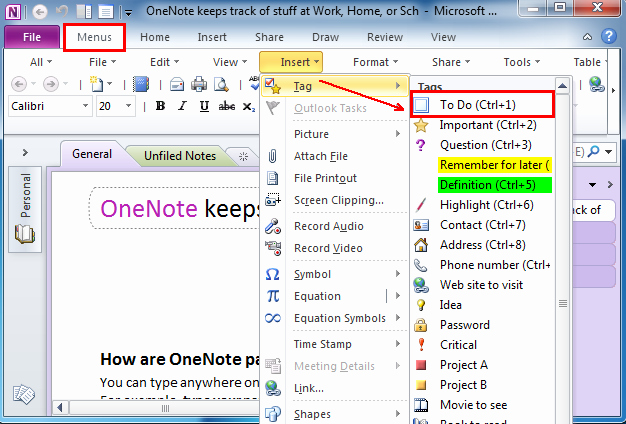Image resolution: width=626 pixels, height=424 pixels.
Task: Click the Navigate Back round arrow button
Action: tap(18, 84)
